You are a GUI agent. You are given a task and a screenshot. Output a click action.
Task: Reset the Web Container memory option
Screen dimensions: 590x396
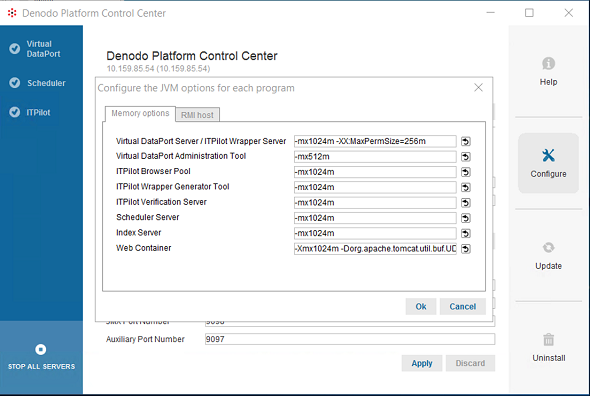[466, 249]
